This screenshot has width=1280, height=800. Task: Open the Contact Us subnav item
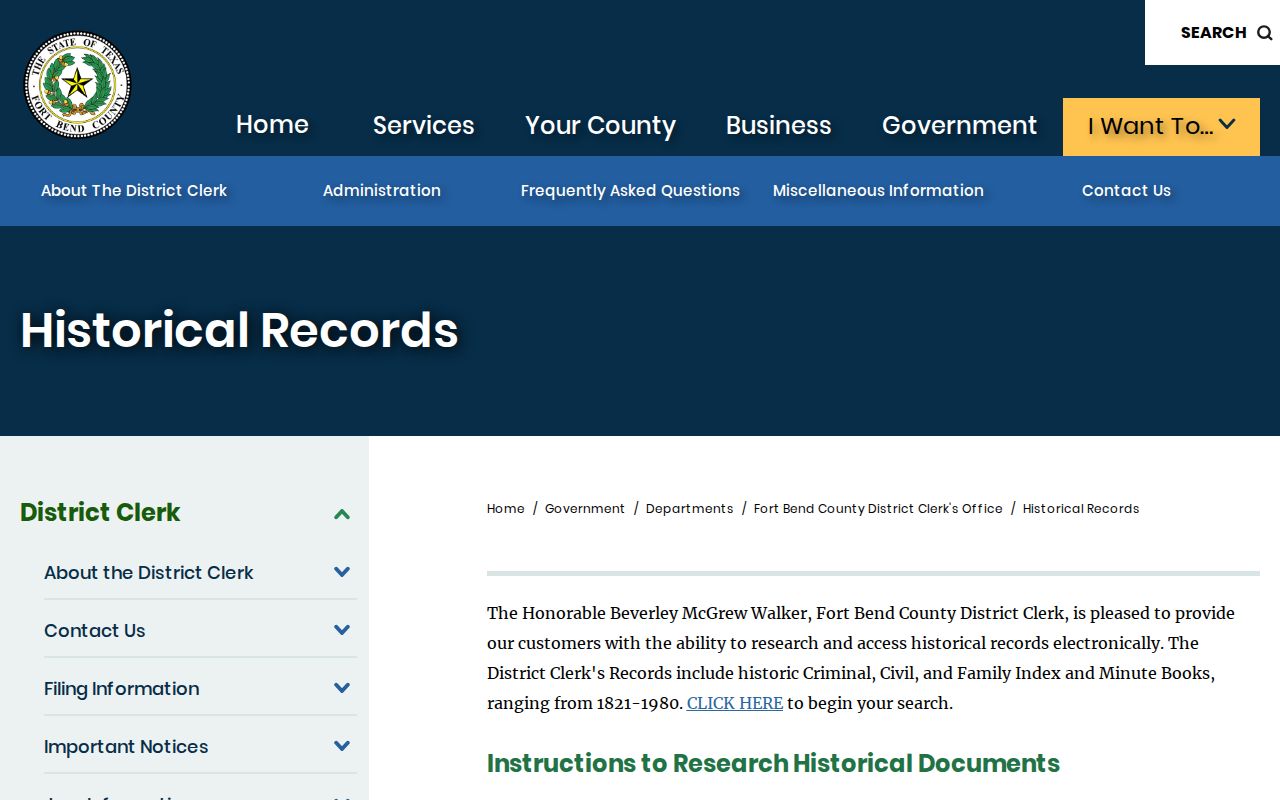1126,190
